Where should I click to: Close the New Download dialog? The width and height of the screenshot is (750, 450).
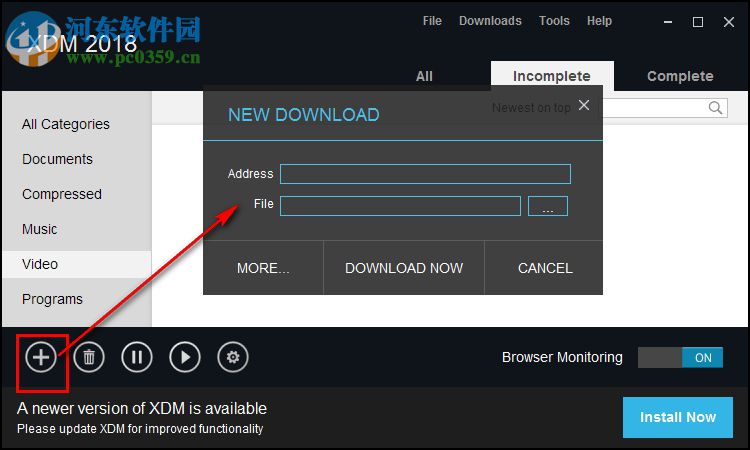click(584, 105)
